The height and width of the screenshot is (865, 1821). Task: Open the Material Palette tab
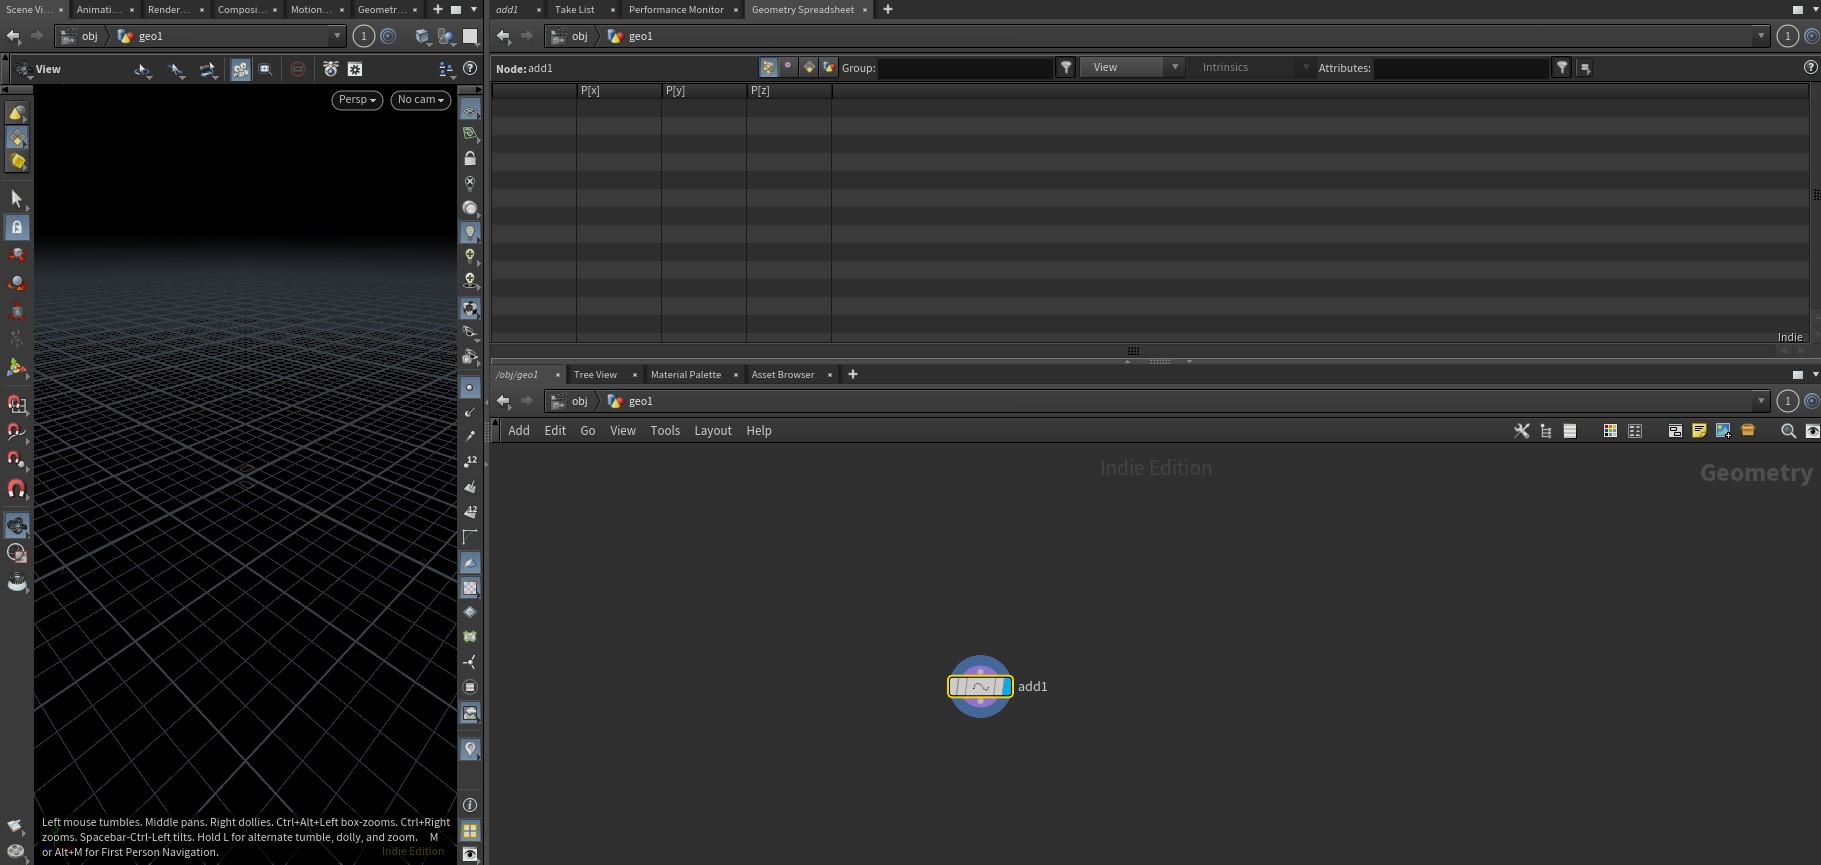(x=686, y=374)
